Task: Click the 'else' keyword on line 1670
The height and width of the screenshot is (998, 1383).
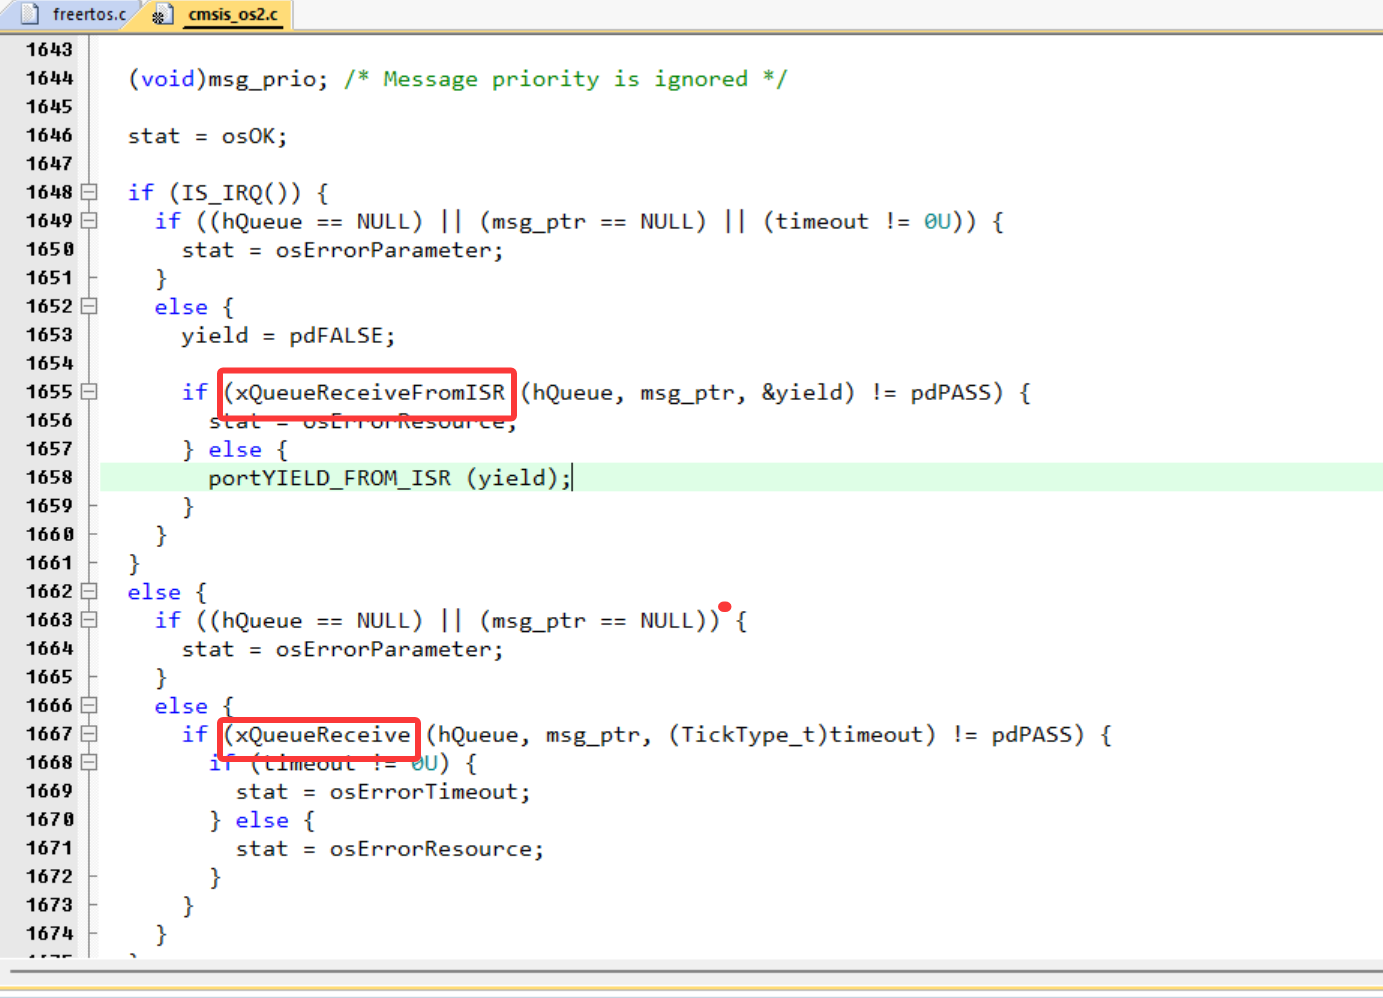Action: [x=262, y=820]
